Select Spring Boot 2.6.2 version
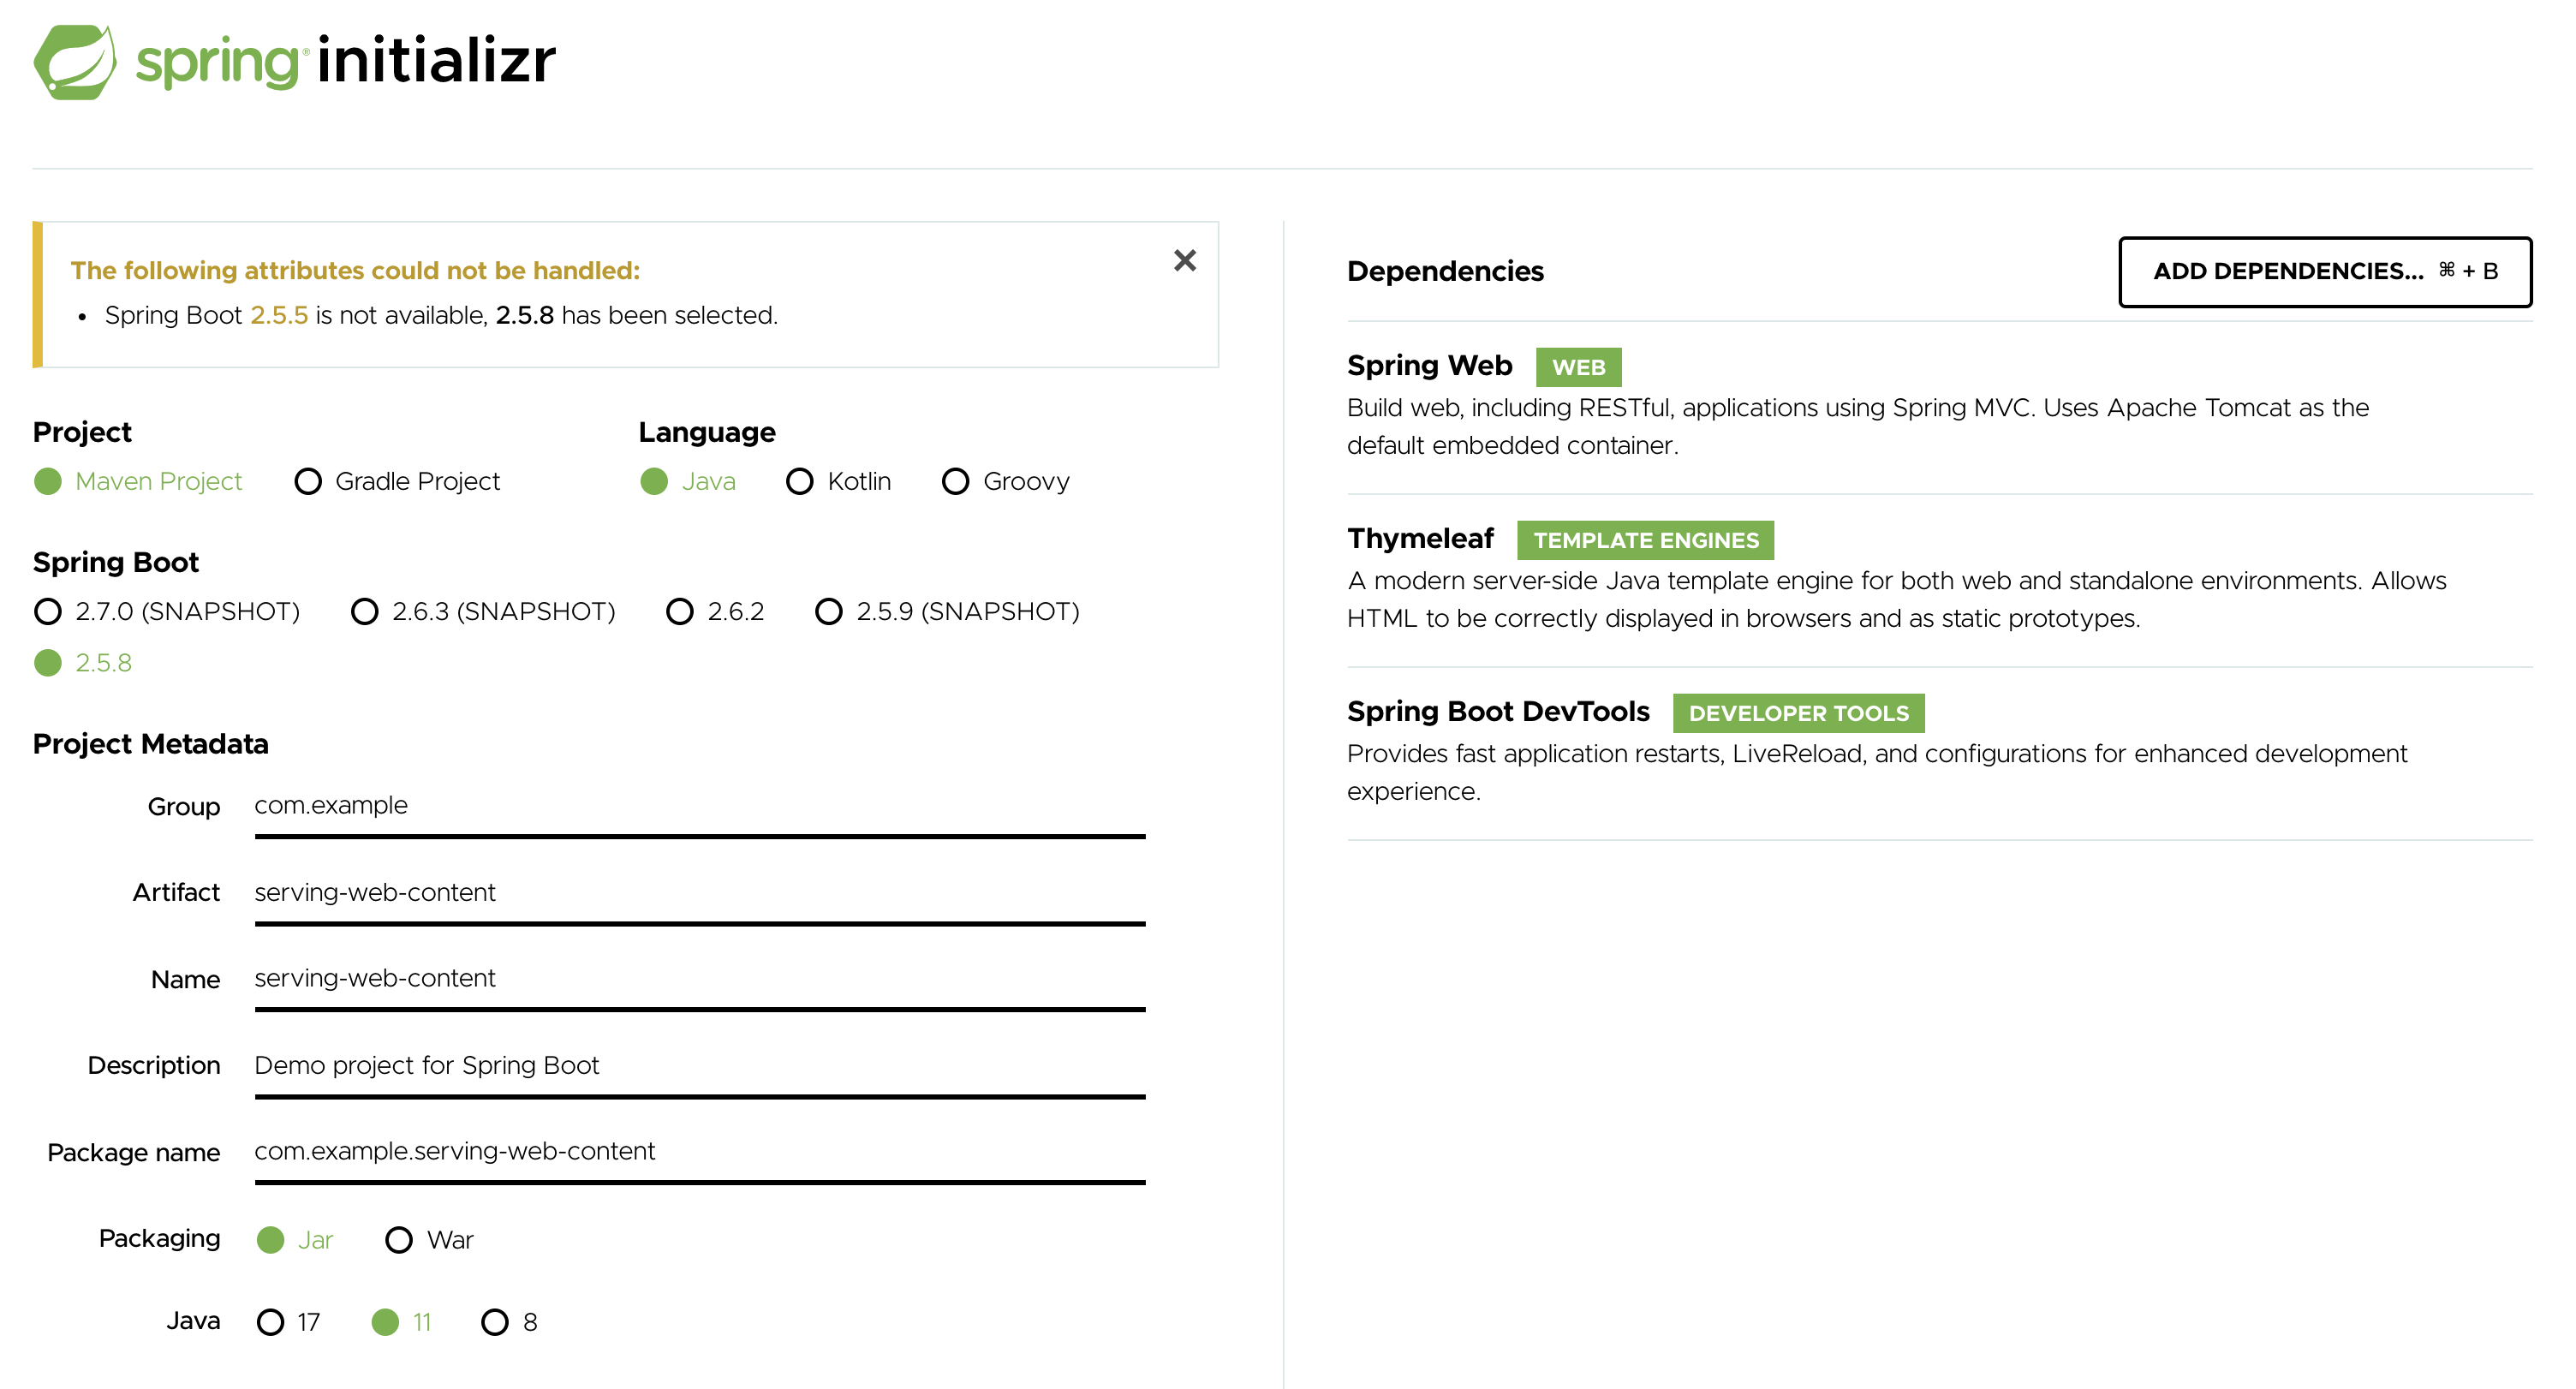This screenshot has width=2576, height=1389. tap(715, 611)
